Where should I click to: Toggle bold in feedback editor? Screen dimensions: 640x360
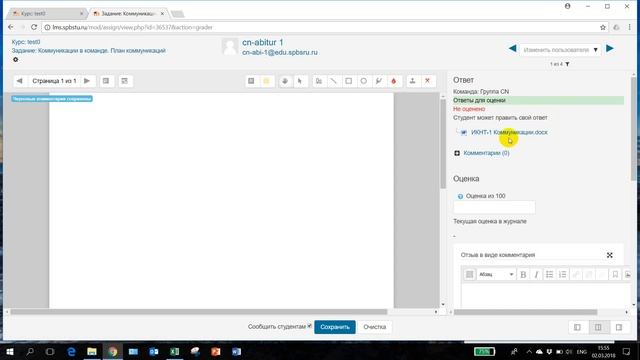click(x=523, y=274)
